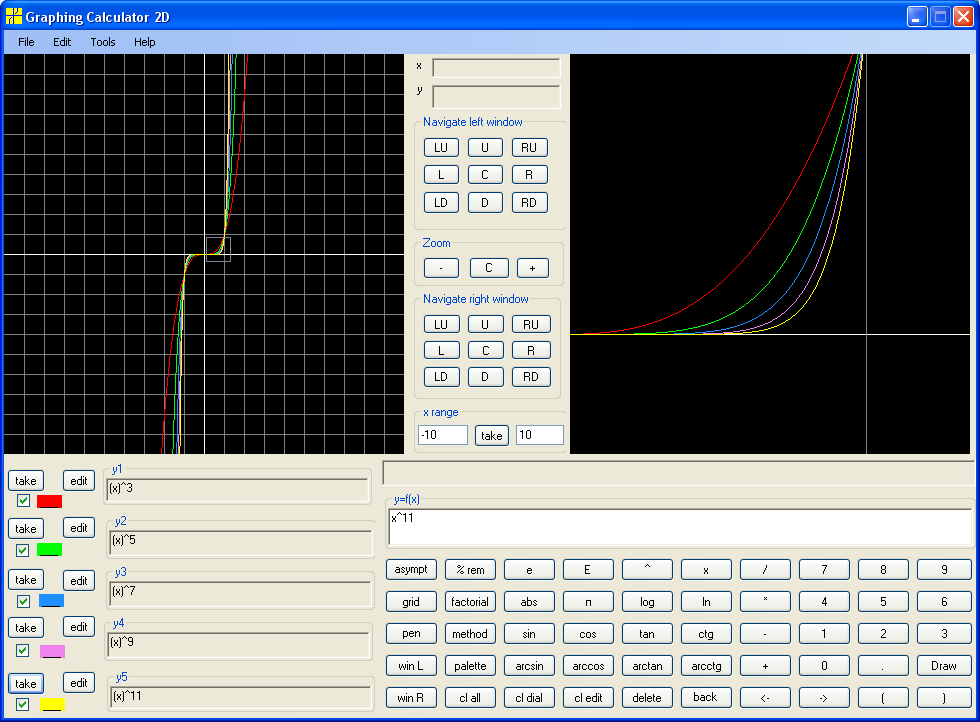Click the back button

(706, 698)
